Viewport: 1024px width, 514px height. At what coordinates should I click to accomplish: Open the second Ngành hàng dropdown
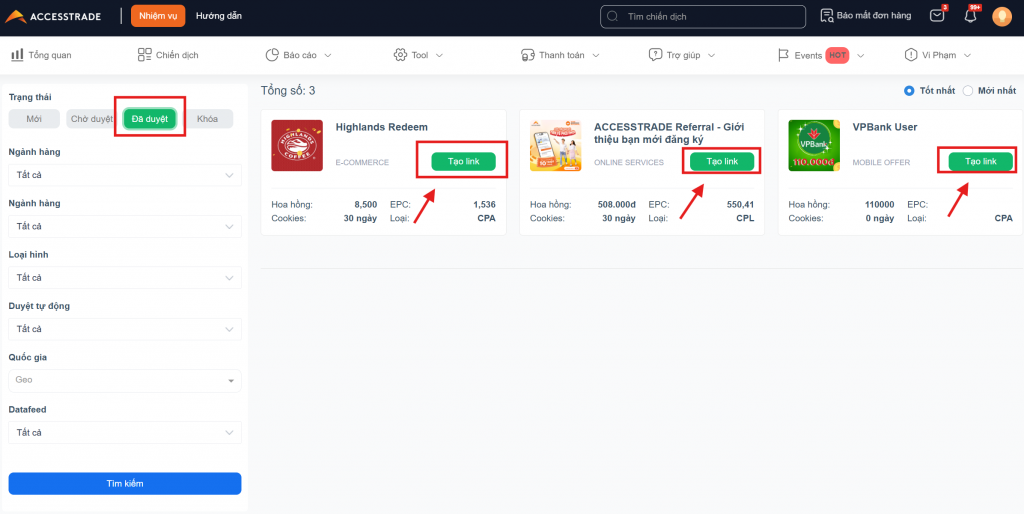(x=125, y=226)
